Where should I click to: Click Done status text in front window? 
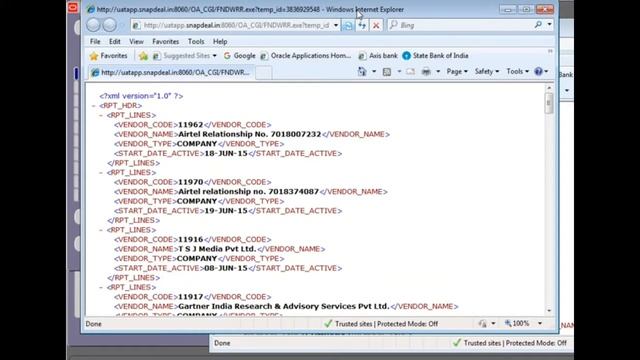coord(93,324)
